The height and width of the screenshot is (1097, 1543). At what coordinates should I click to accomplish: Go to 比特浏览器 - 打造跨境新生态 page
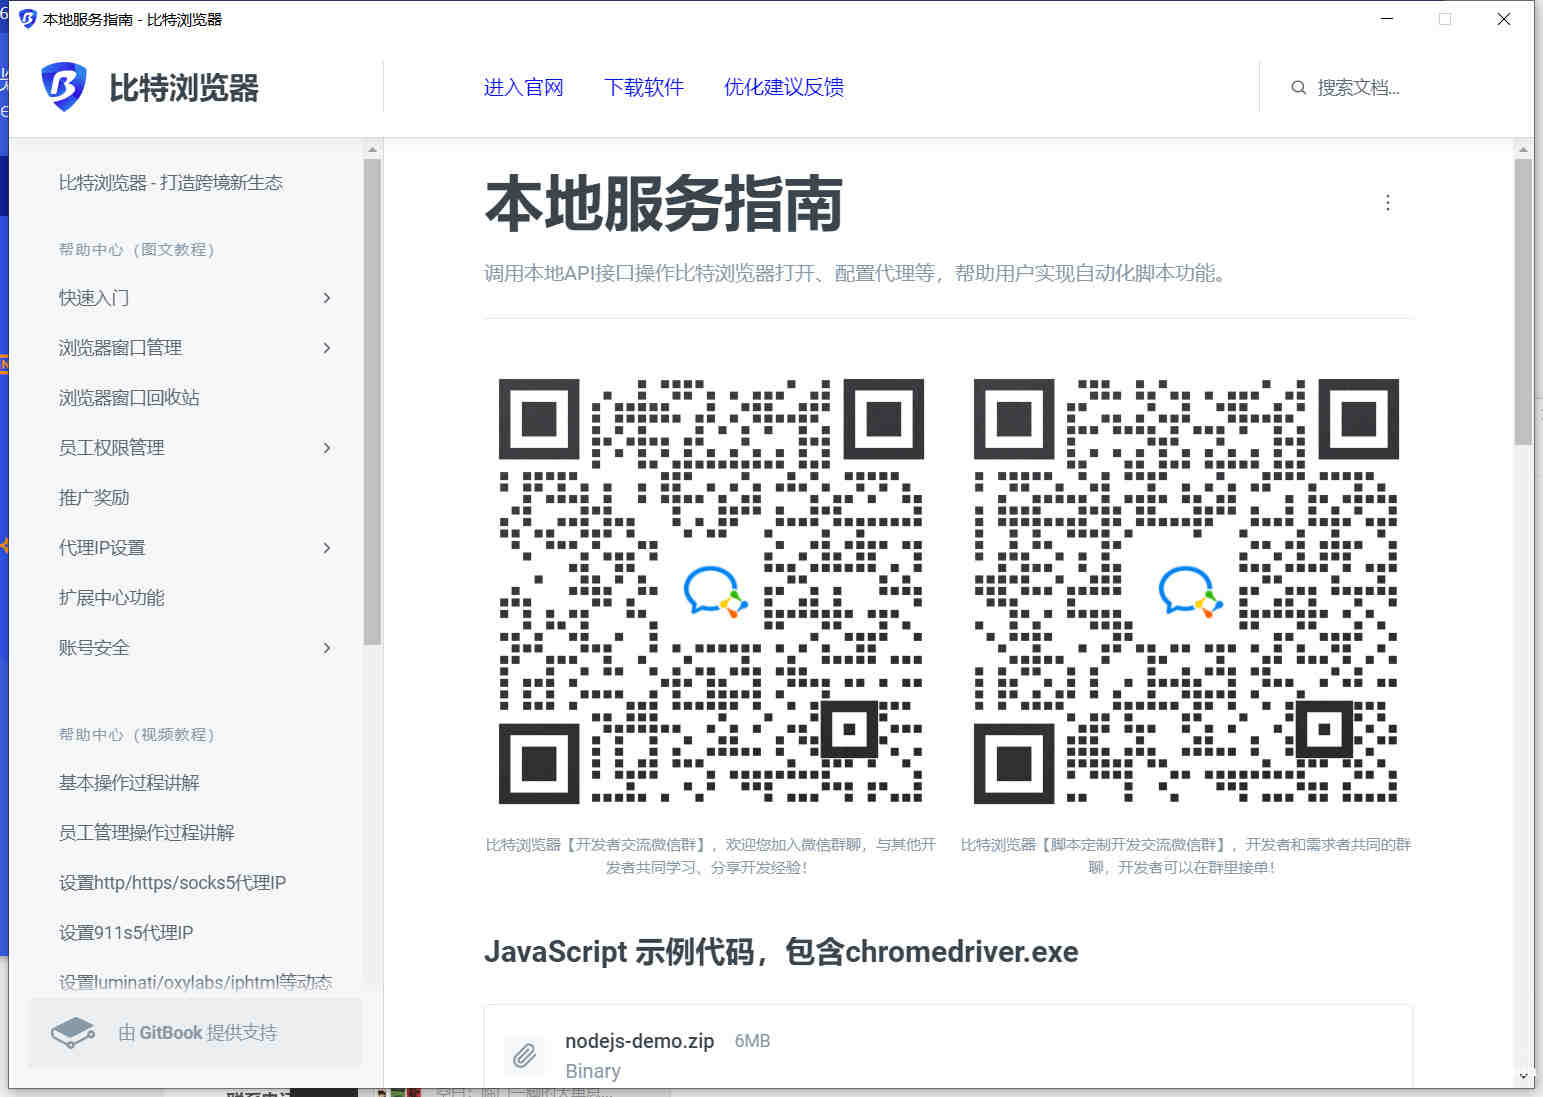[171, 182]
